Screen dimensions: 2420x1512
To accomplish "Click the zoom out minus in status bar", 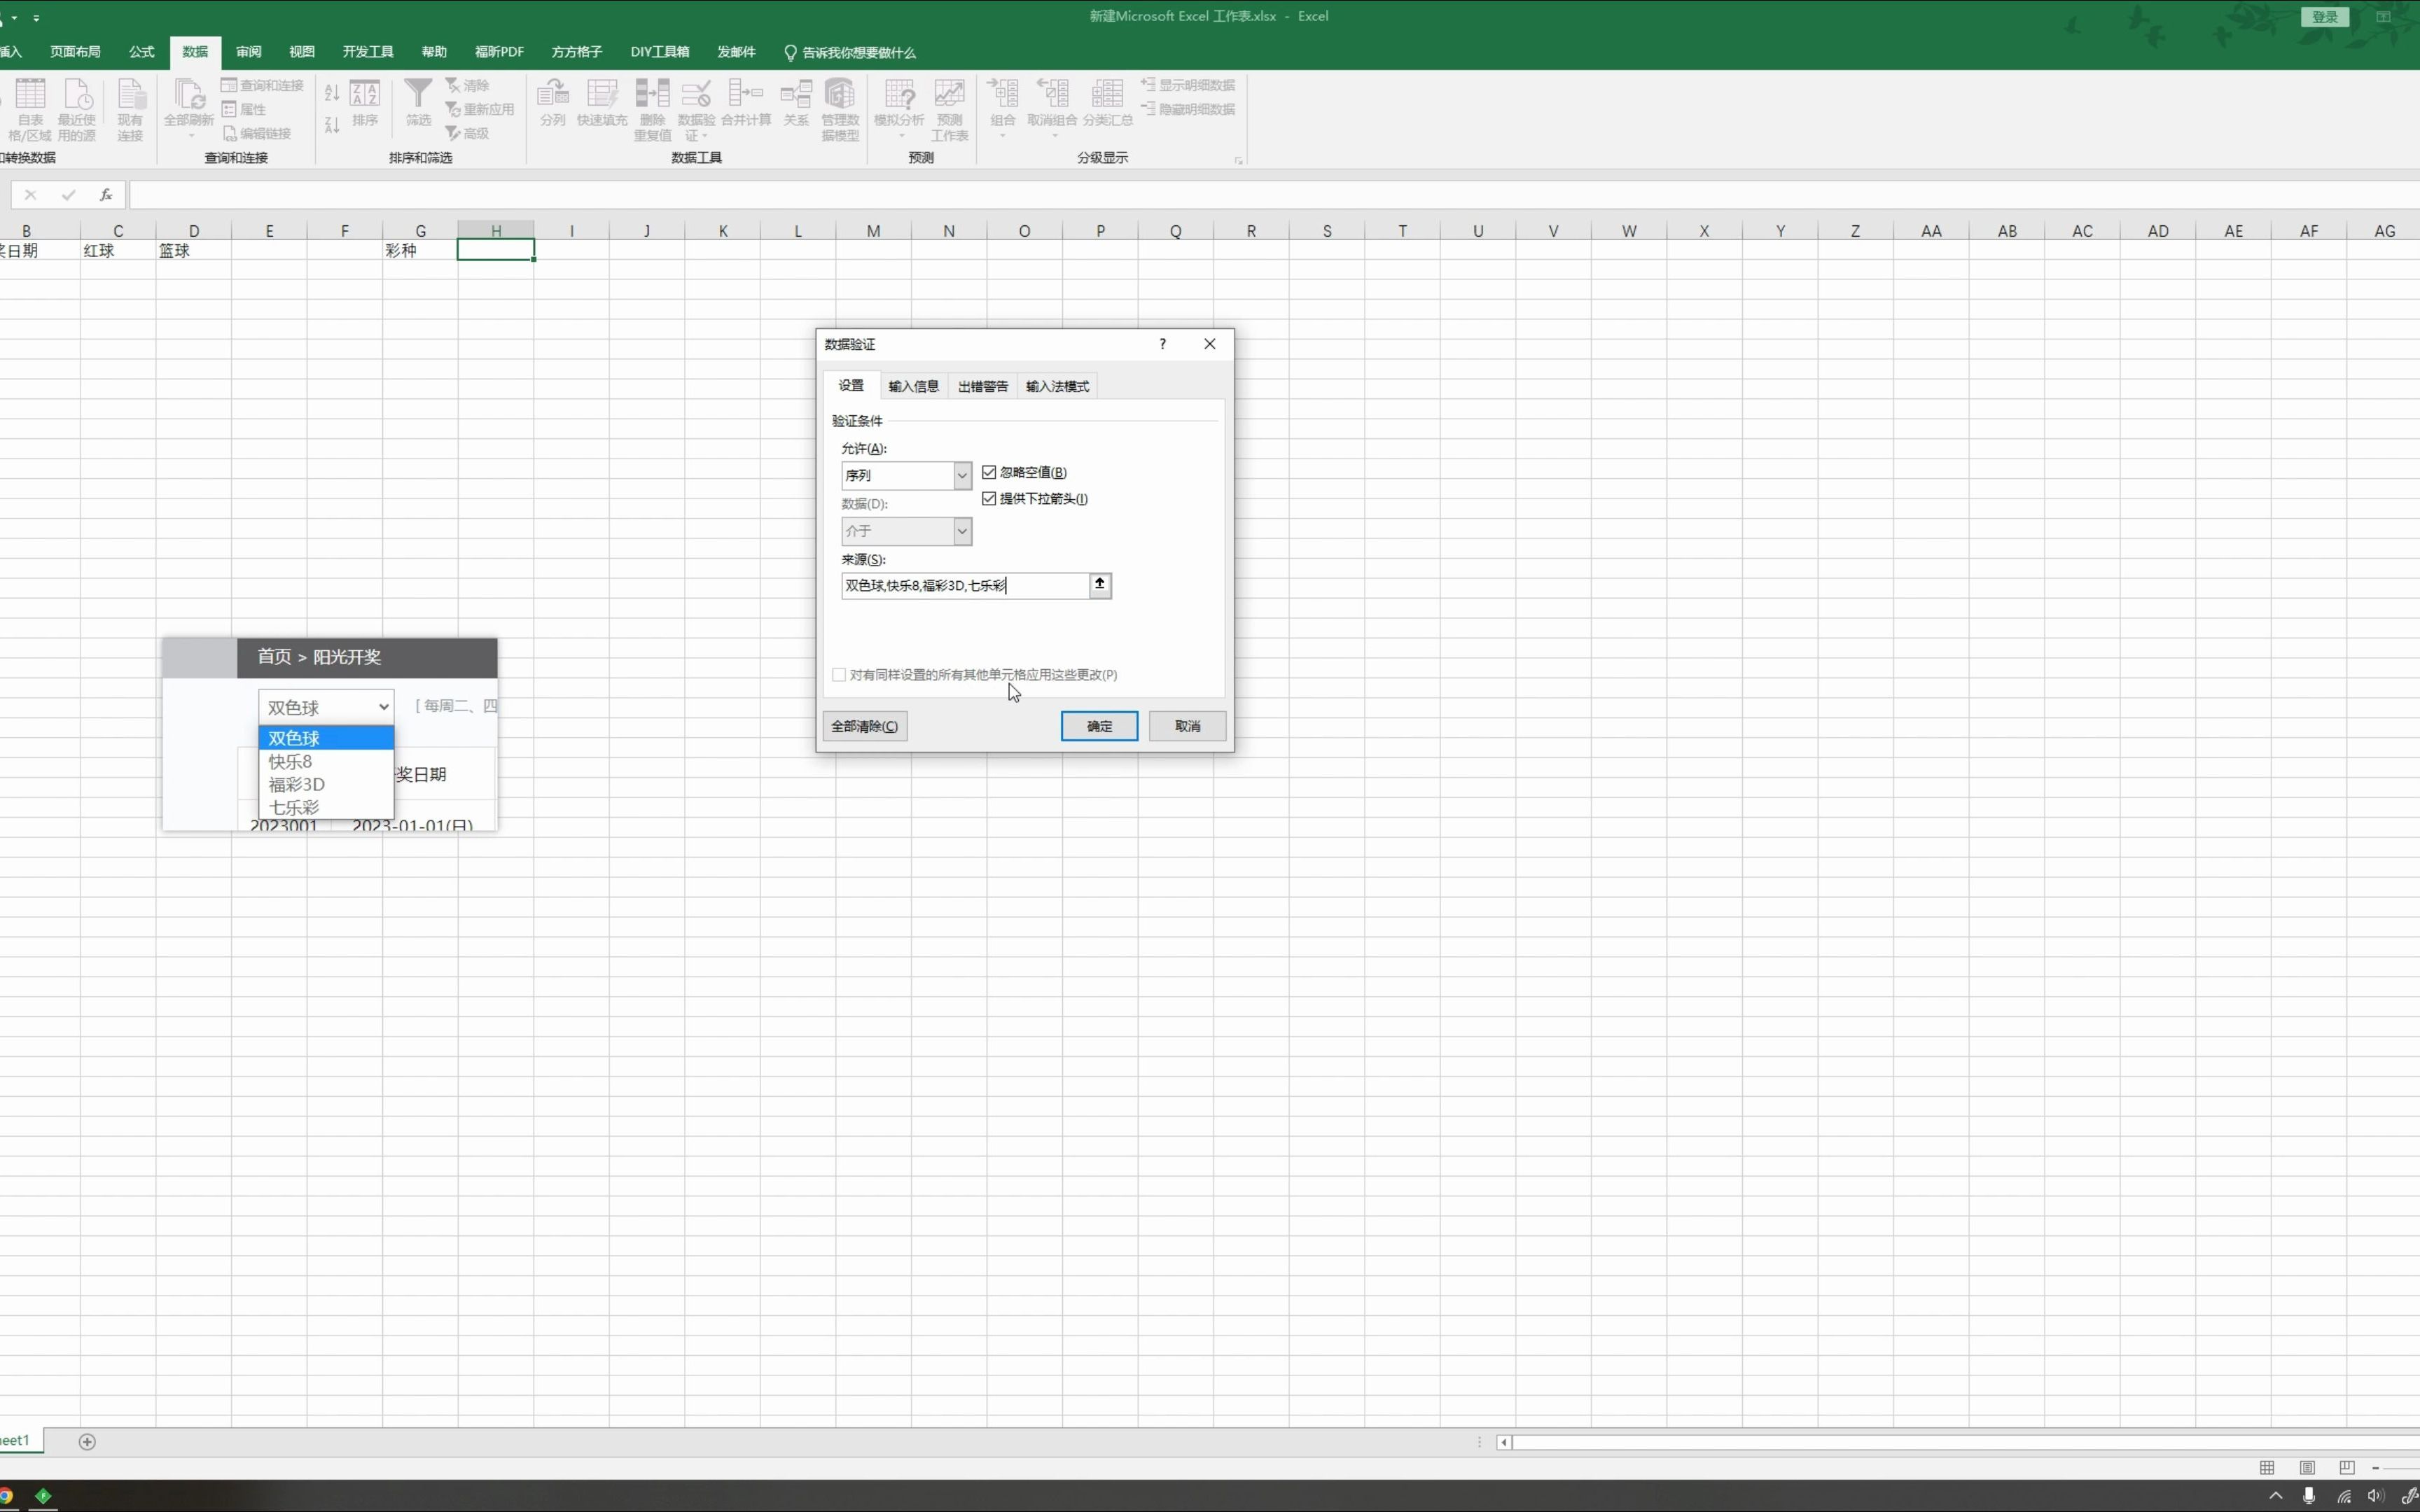I will click(x=2375, y=1467).
